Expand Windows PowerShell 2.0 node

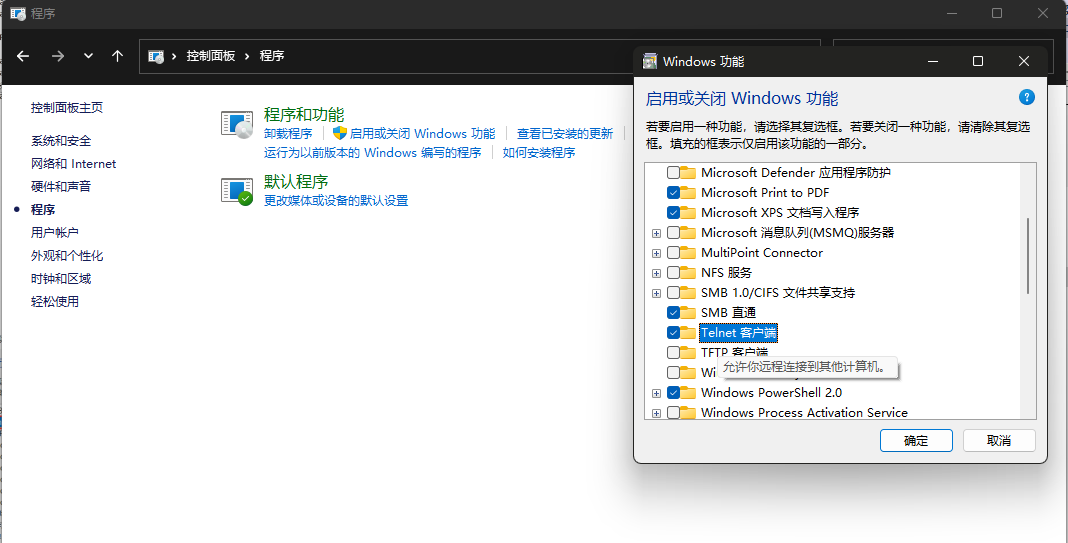pyautogui.click(x=656, y=393)
